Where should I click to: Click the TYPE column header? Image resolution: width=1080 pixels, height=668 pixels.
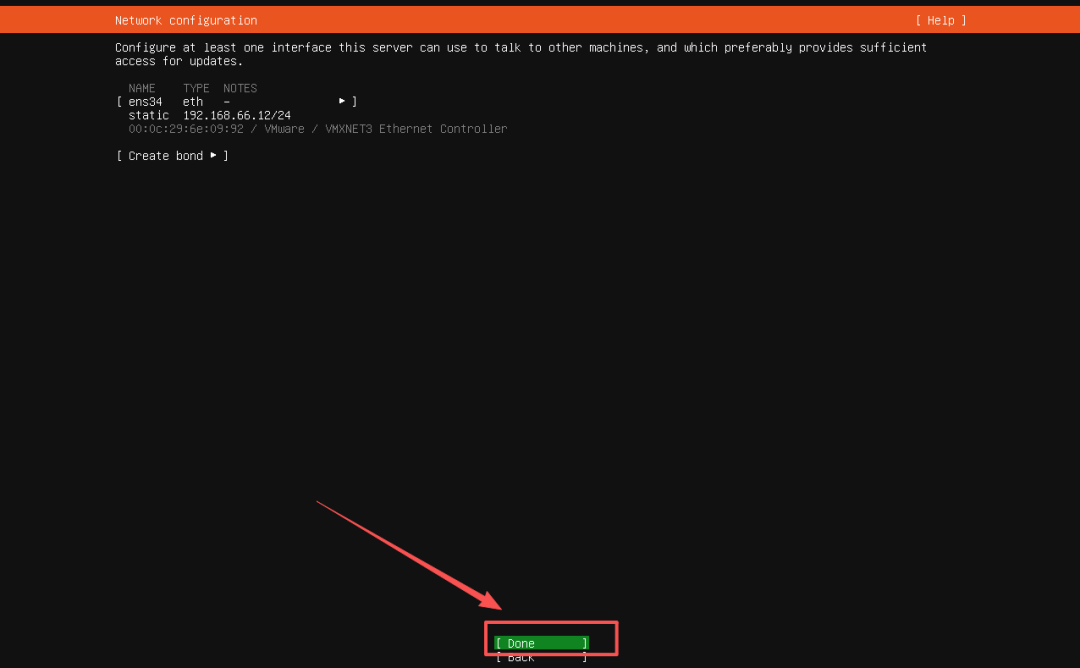196,88
